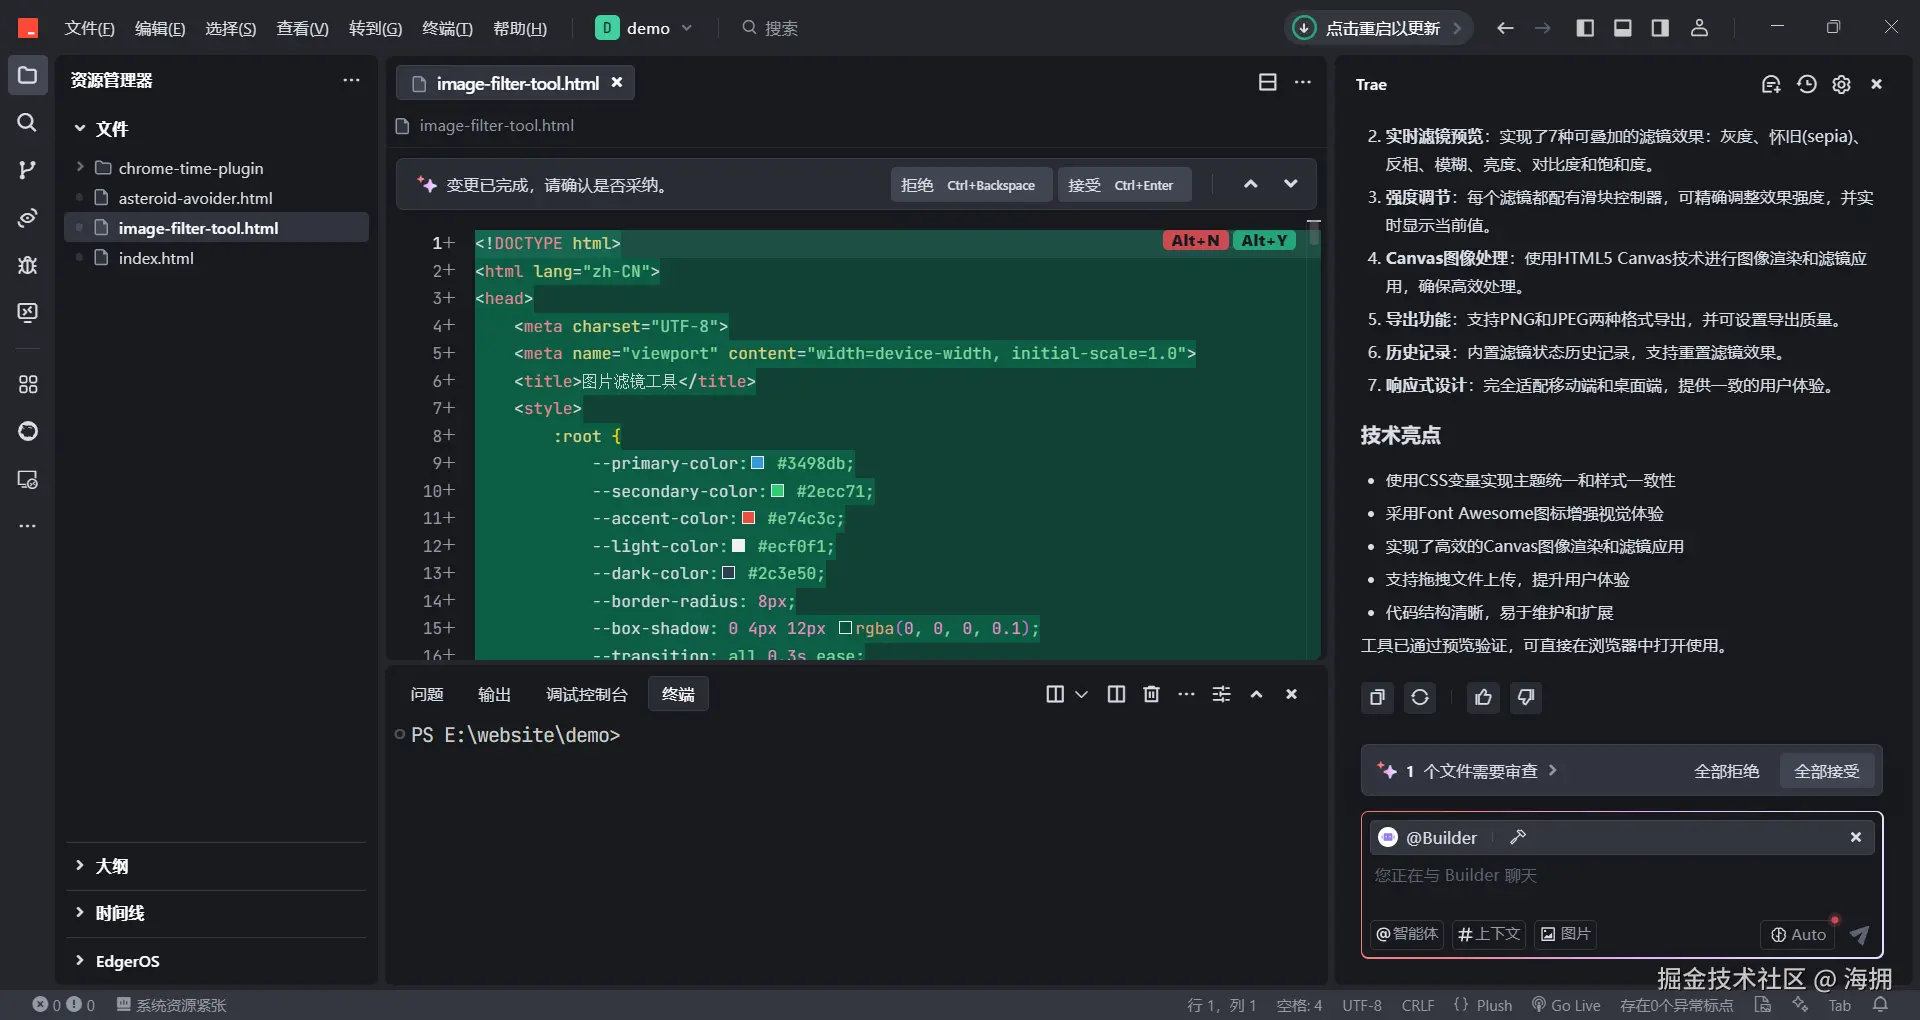Open chat history in Trae panel
1920x1020 pixels.
[1807, 84]
